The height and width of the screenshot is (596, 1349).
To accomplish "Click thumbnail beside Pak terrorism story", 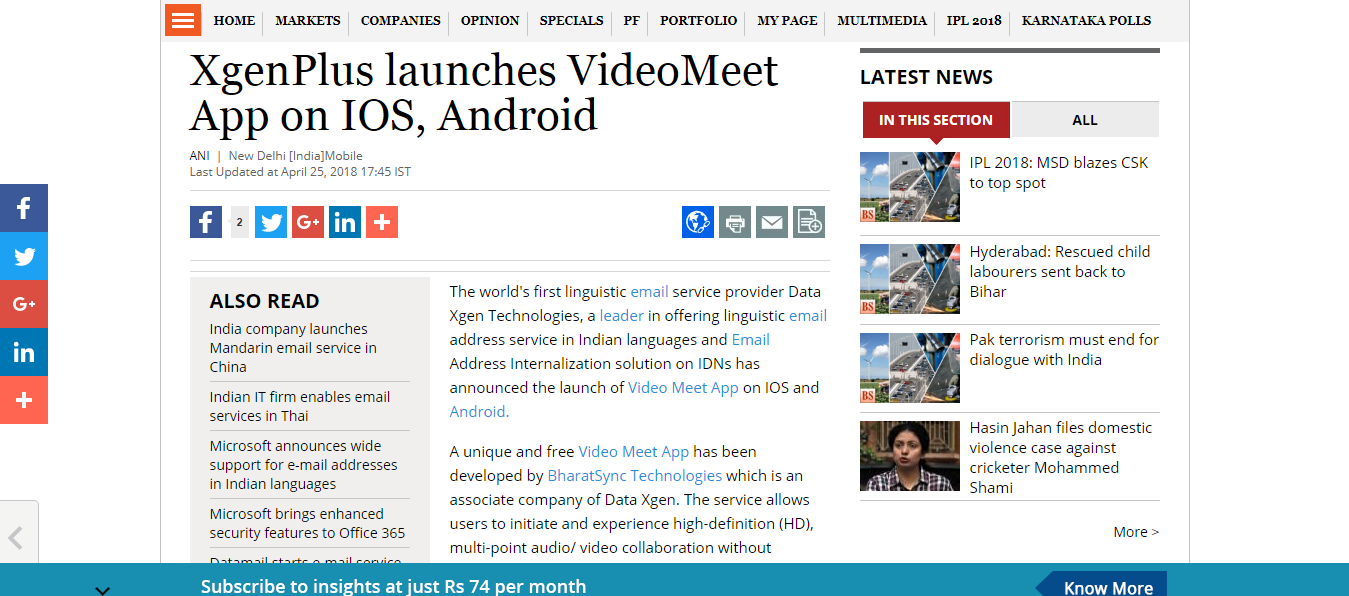I will point(910,368).
